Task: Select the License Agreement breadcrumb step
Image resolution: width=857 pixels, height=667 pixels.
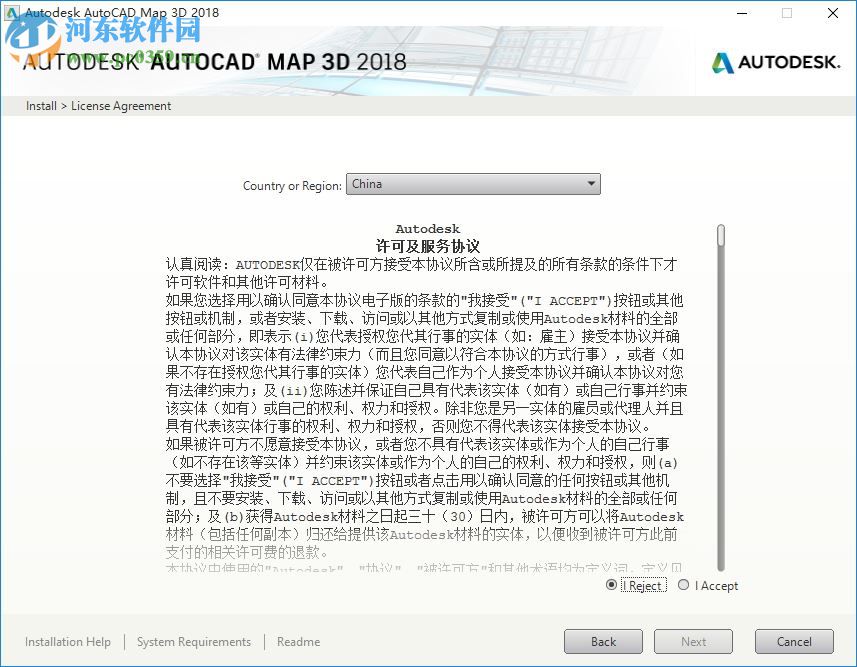Action: pos(121,106)
